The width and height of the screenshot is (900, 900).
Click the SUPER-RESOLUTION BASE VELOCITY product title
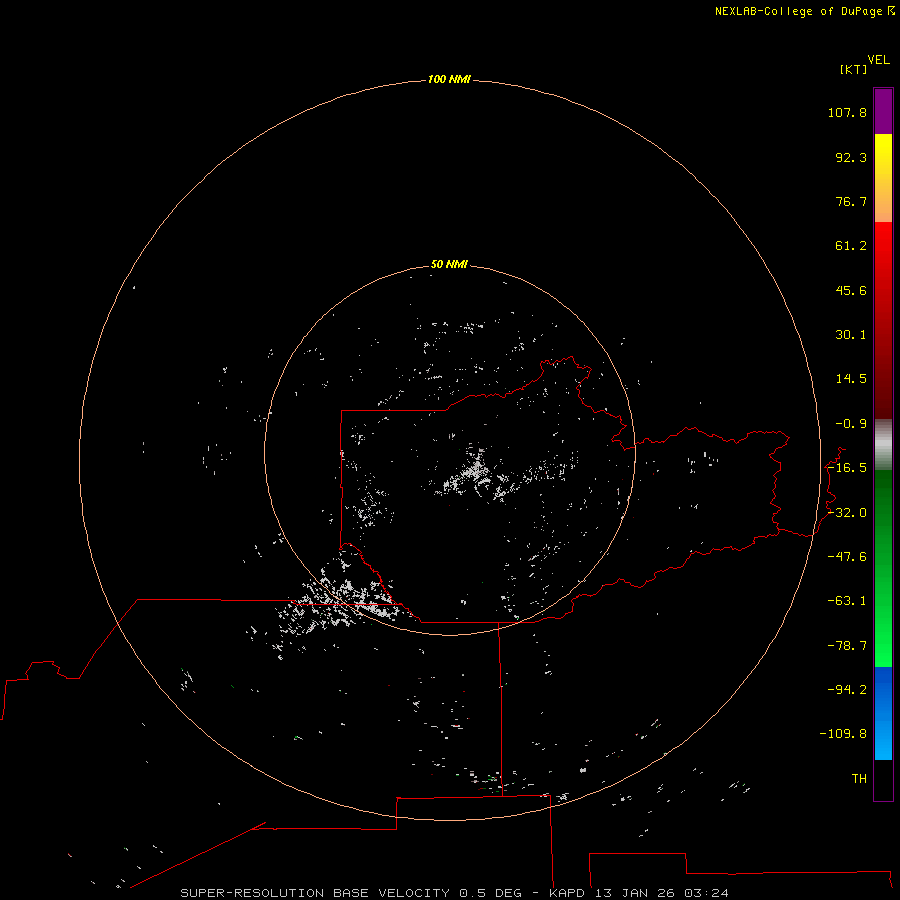315,893
